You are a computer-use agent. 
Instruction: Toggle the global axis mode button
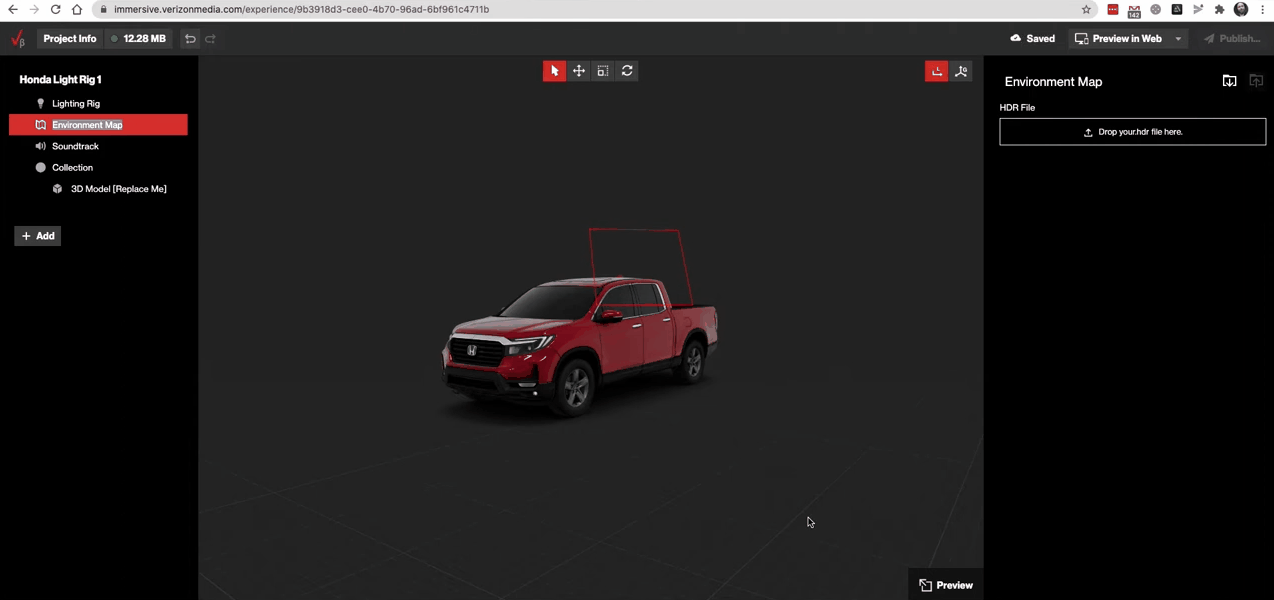click(x=961, y=71)
